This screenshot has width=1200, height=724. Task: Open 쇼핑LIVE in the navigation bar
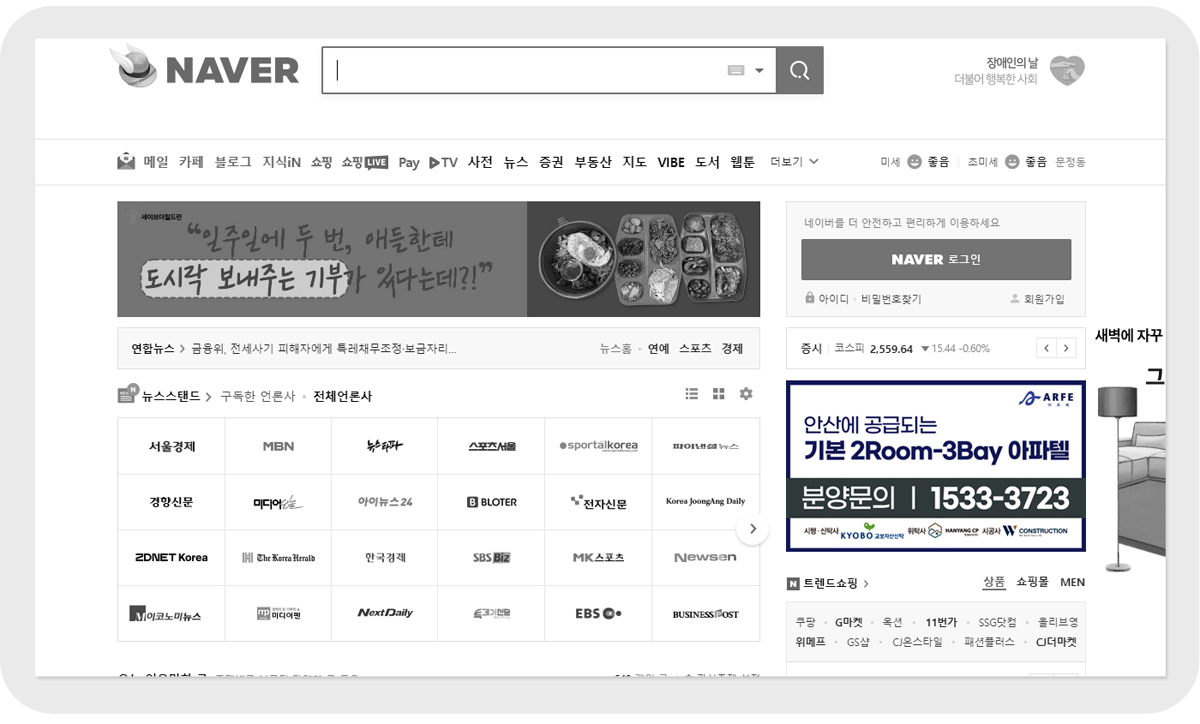click(364, 162)
